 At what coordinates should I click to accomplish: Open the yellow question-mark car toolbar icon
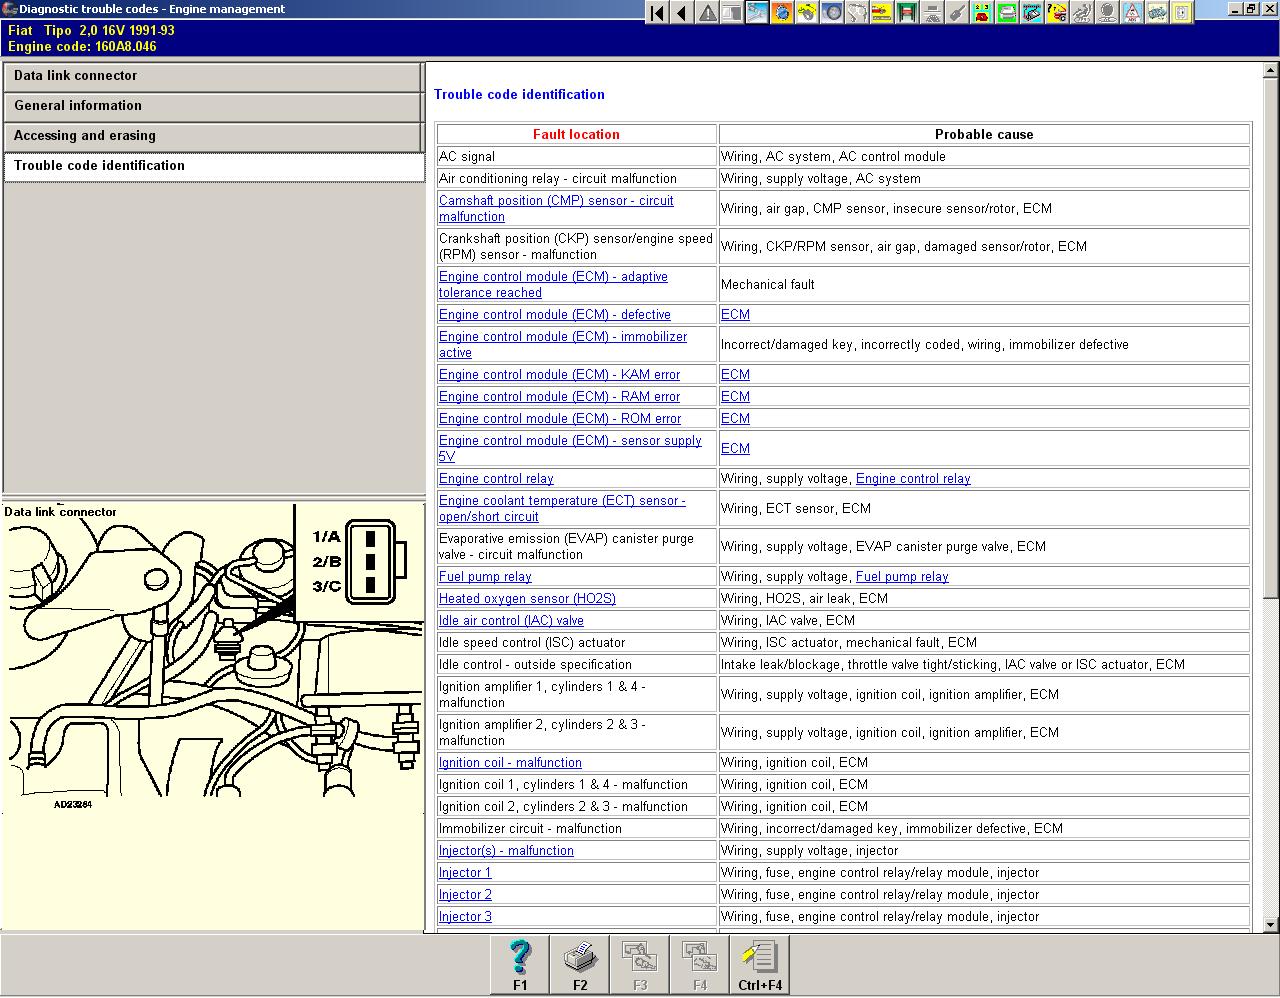[x=1057, y=13]
